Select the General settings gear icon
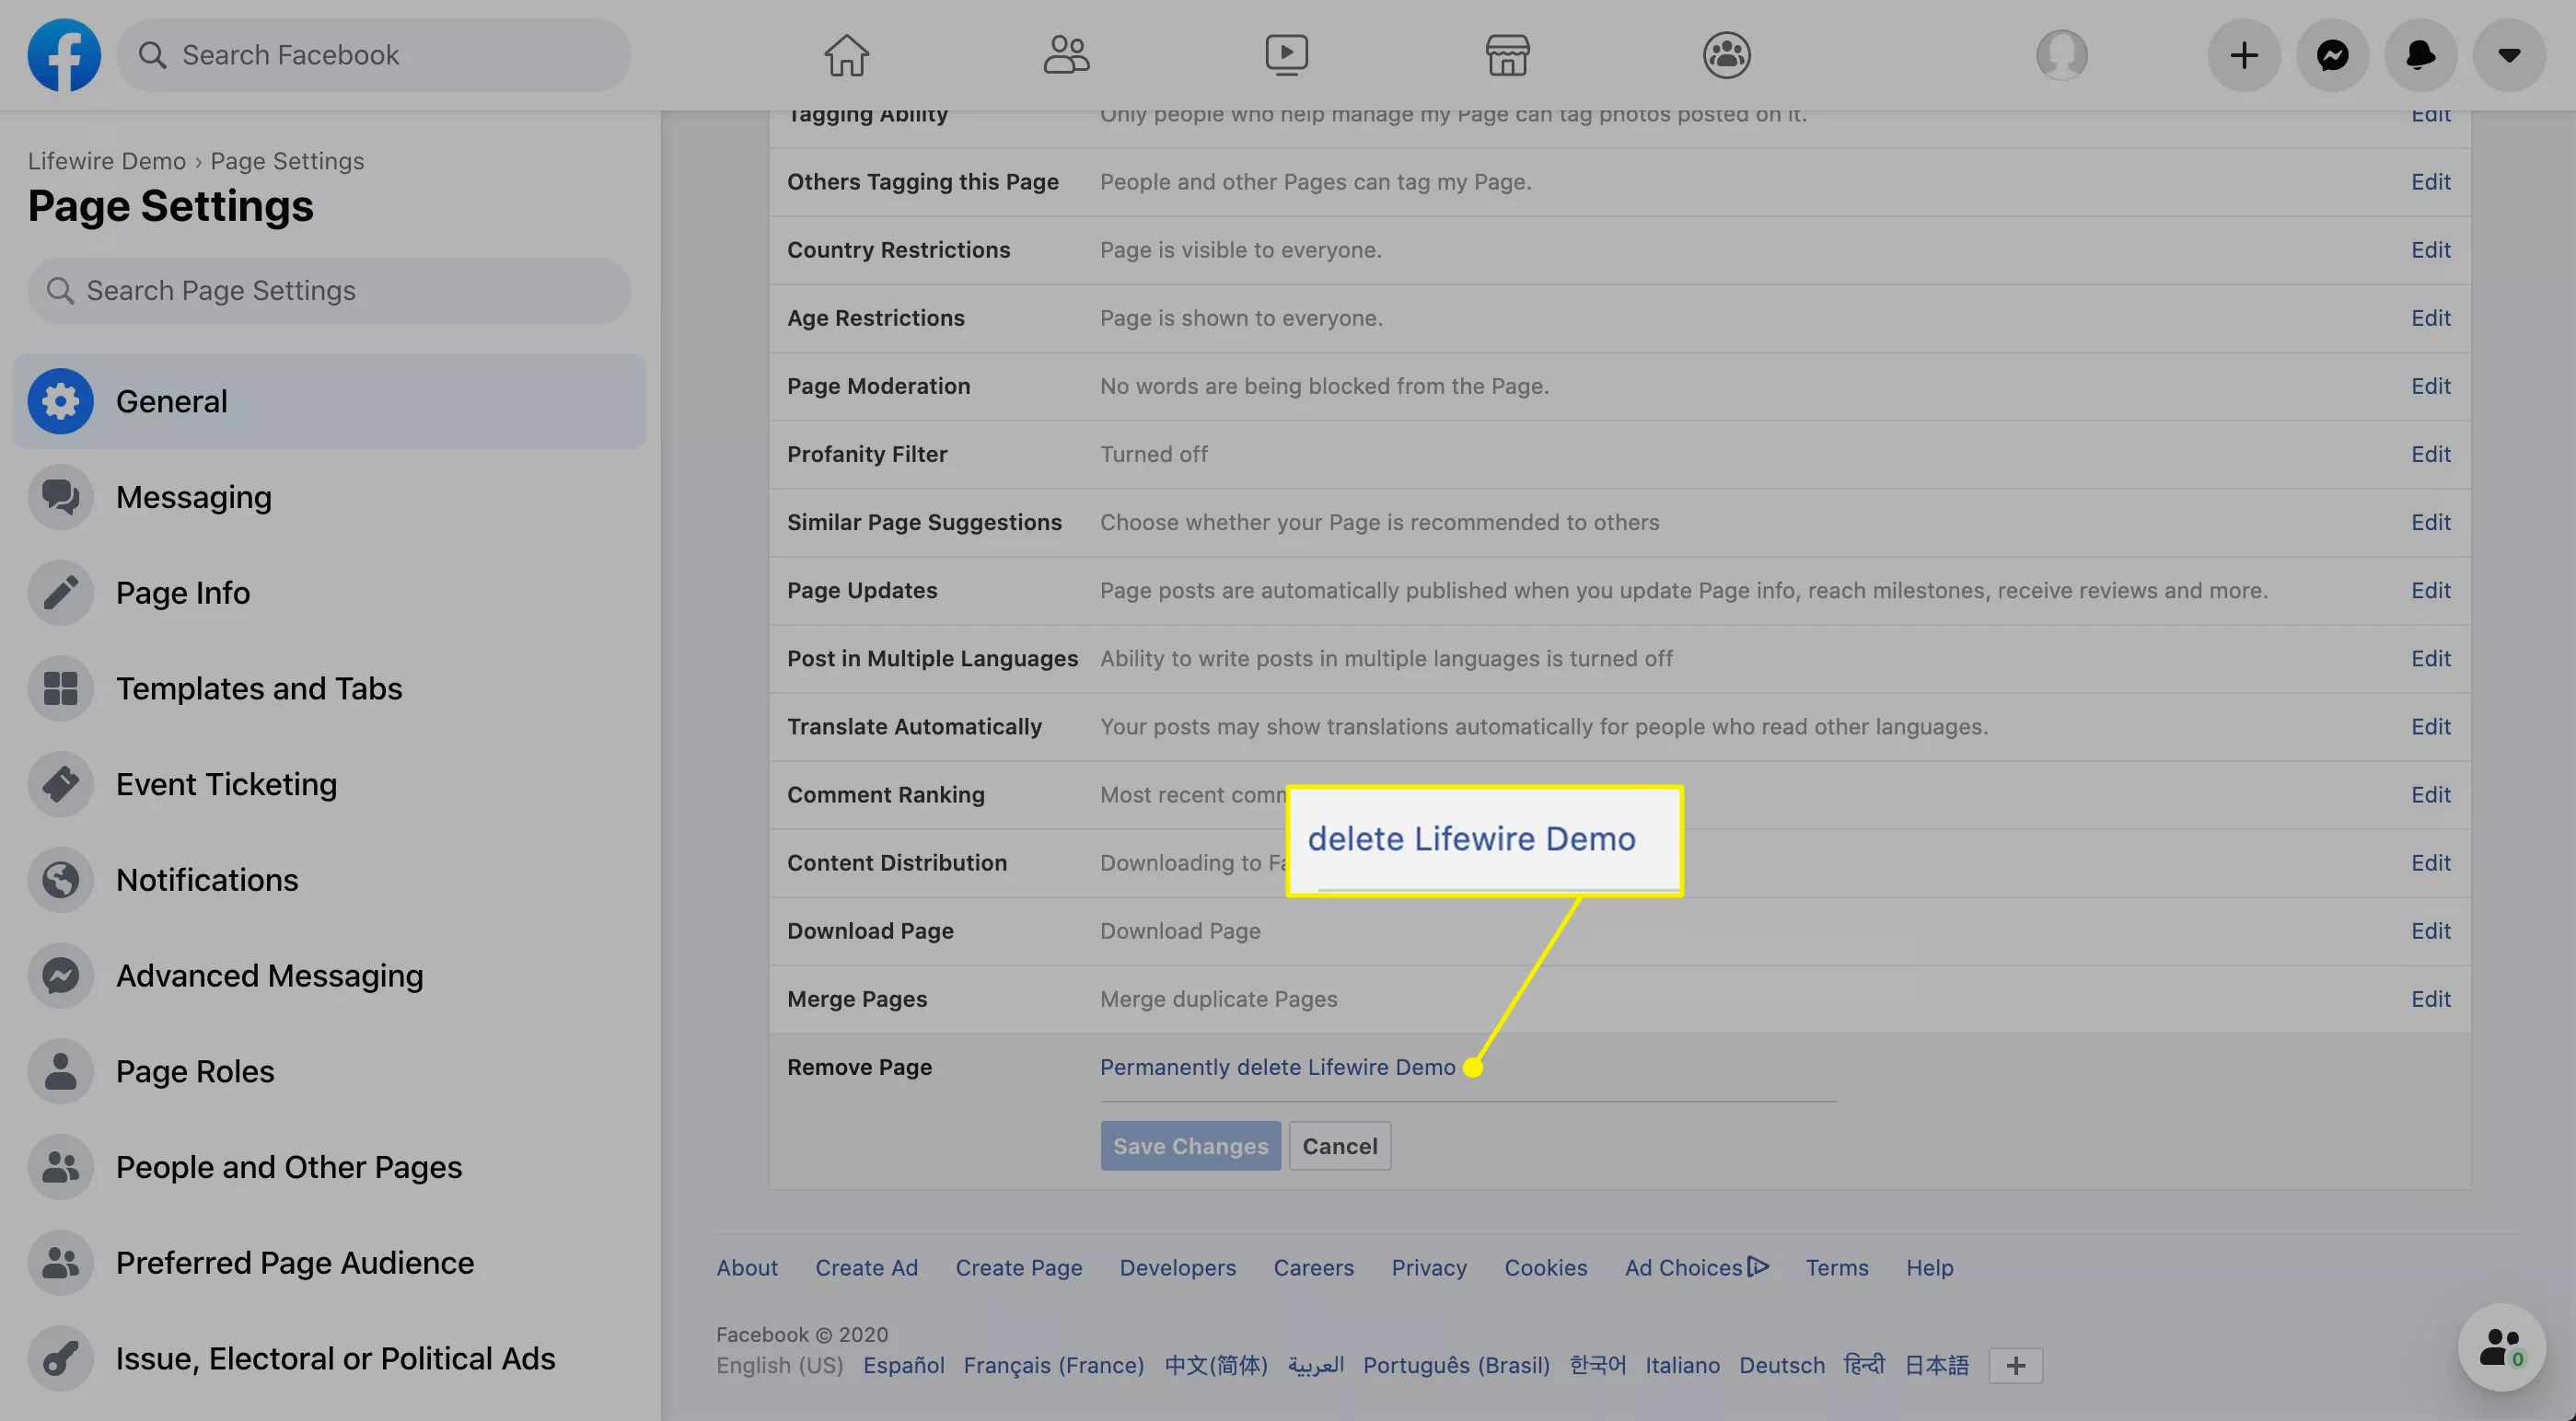Screen dimensions: 2576x1421 click(60, 401)
